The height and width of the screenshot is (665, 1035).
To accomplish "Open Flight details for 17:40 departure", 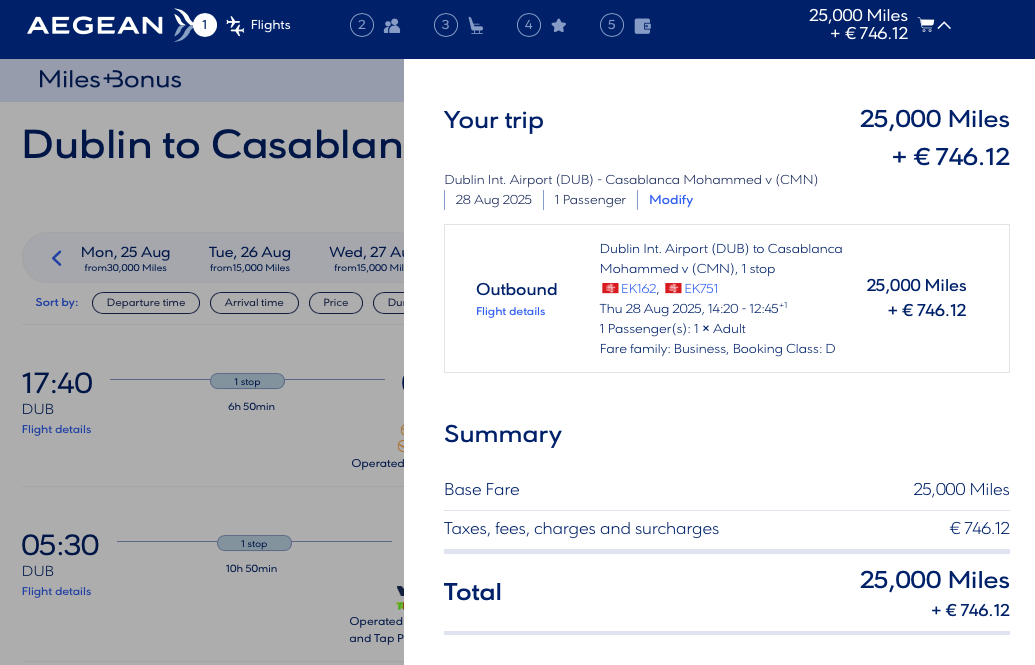I will pos(56,429).
